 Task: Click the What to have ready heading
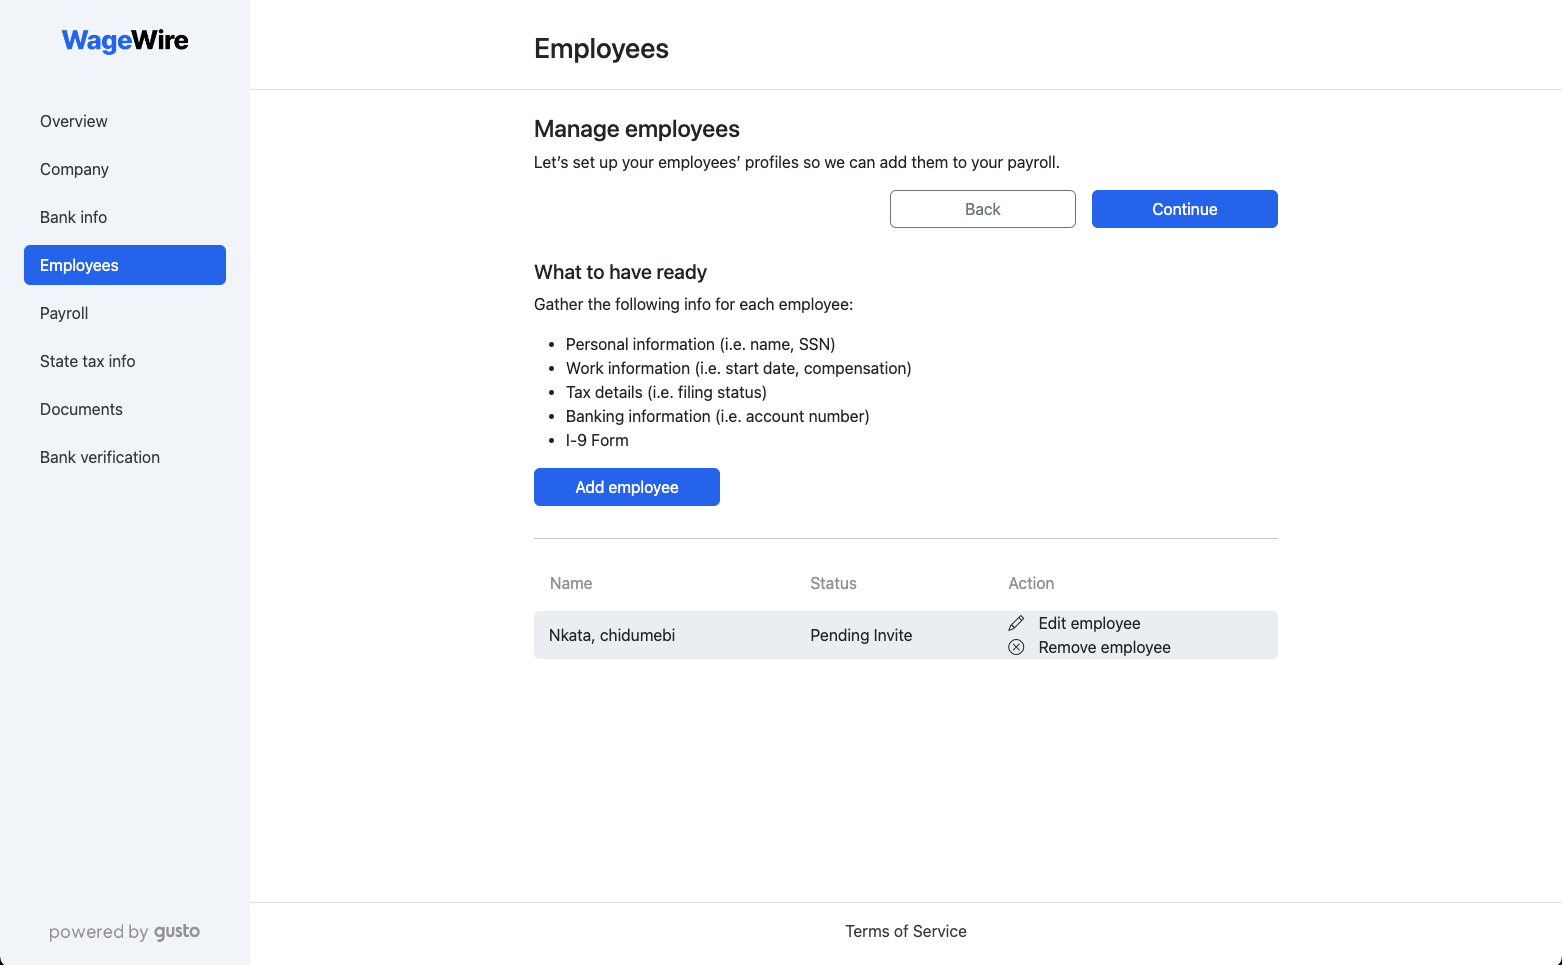pos(620,272)
